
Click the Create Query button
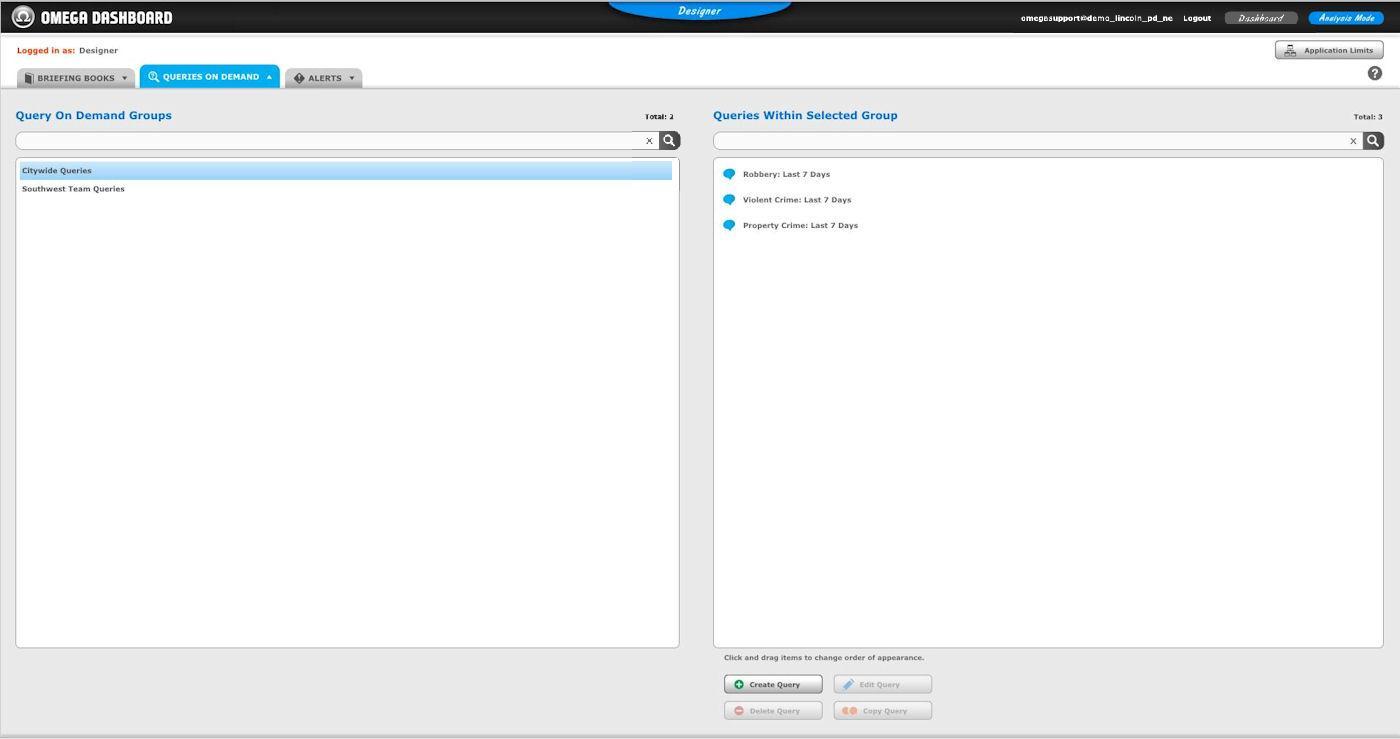click(x=773, y=684)
